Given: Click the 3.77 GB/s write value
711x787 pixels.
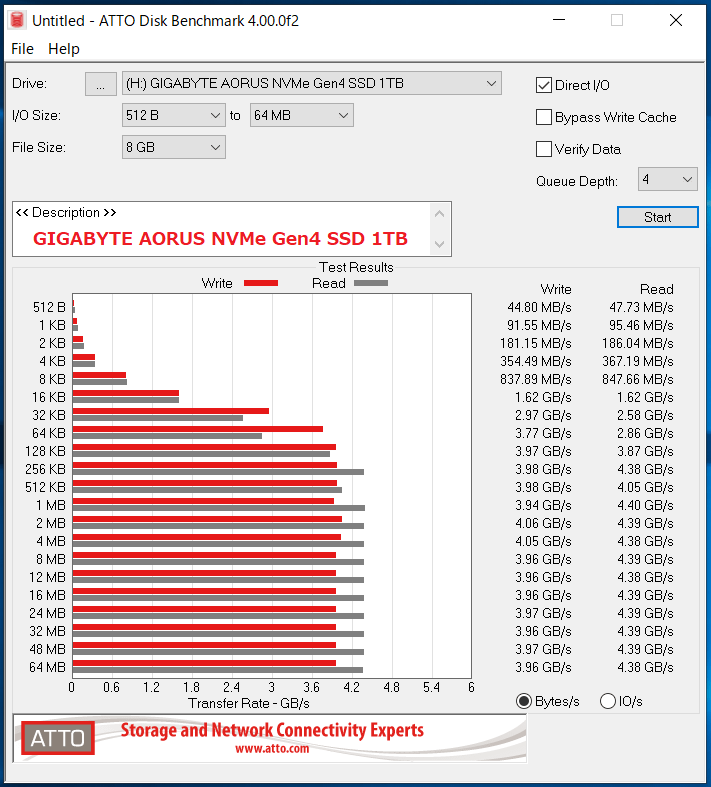Looking at the screenshot, I should click(x=543, y=434).
